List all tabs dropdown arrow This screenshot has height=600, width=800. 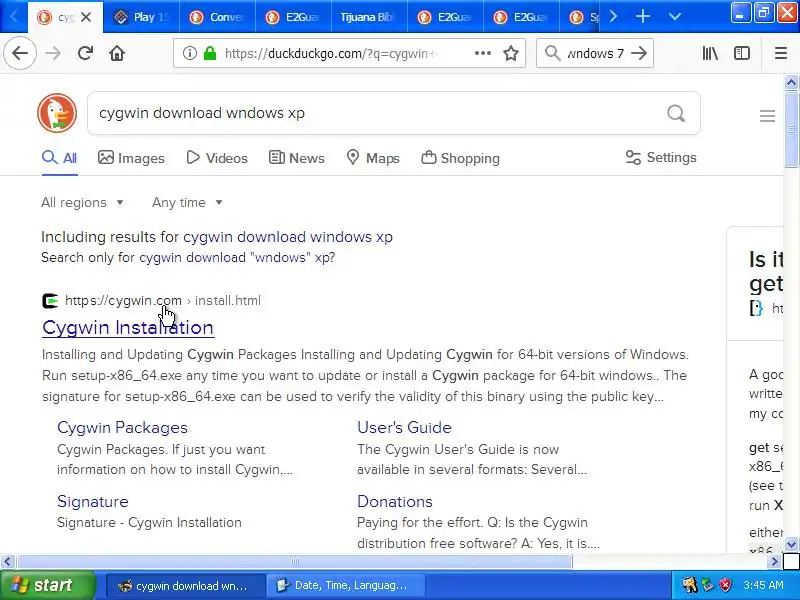click(674, 16)
